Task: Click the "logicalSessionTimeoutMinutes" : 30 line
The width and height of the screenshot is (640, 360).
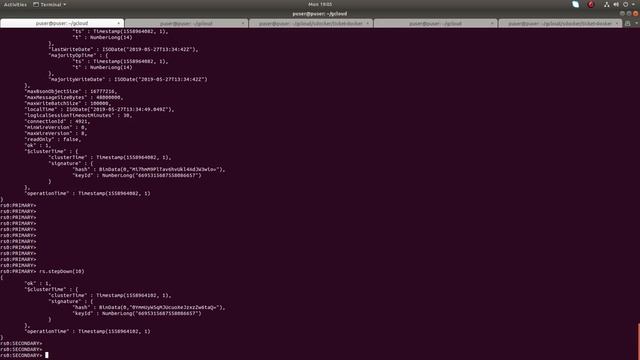Action: coord(78,115)
